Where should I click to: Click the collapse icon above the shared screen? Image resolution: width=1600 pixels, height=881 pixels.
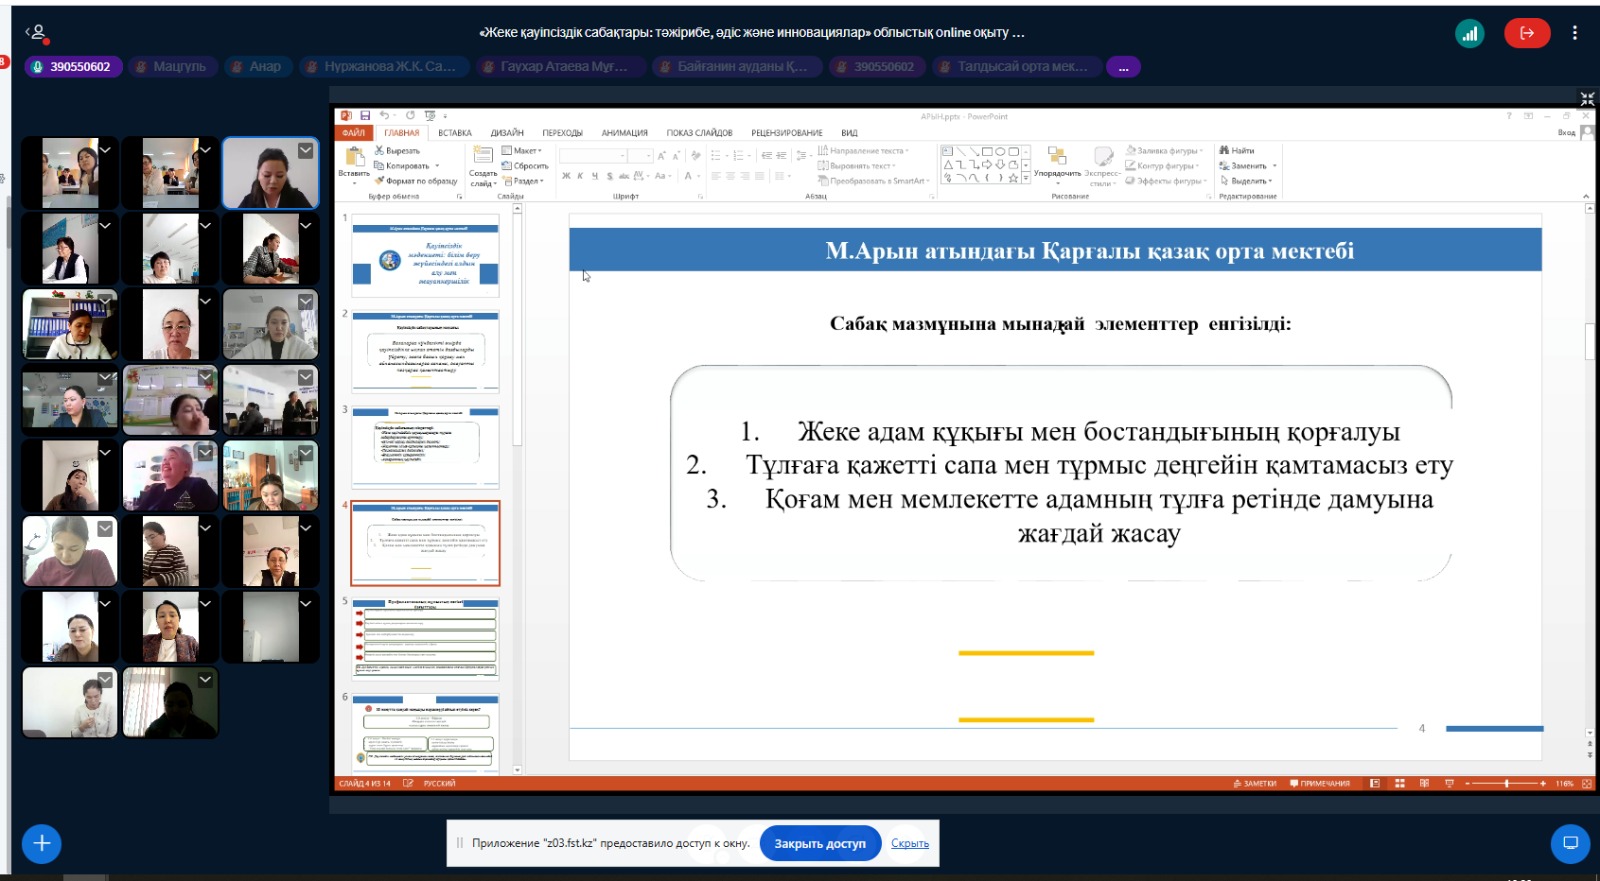1587,98
